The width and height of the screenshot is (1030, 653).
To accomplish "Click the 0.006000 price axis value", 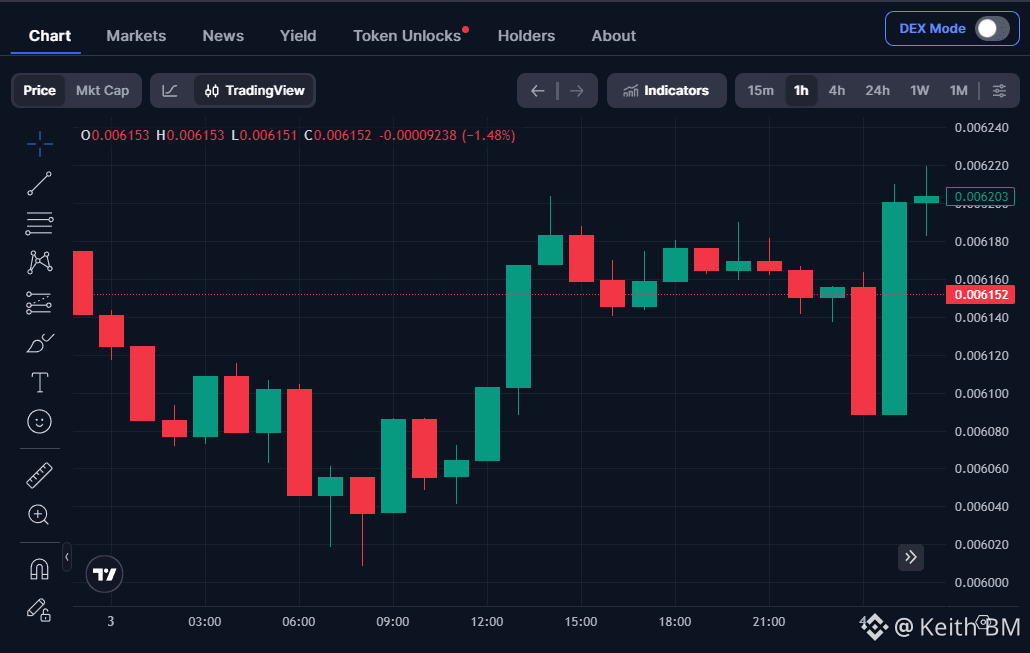I will click(981, 583).
